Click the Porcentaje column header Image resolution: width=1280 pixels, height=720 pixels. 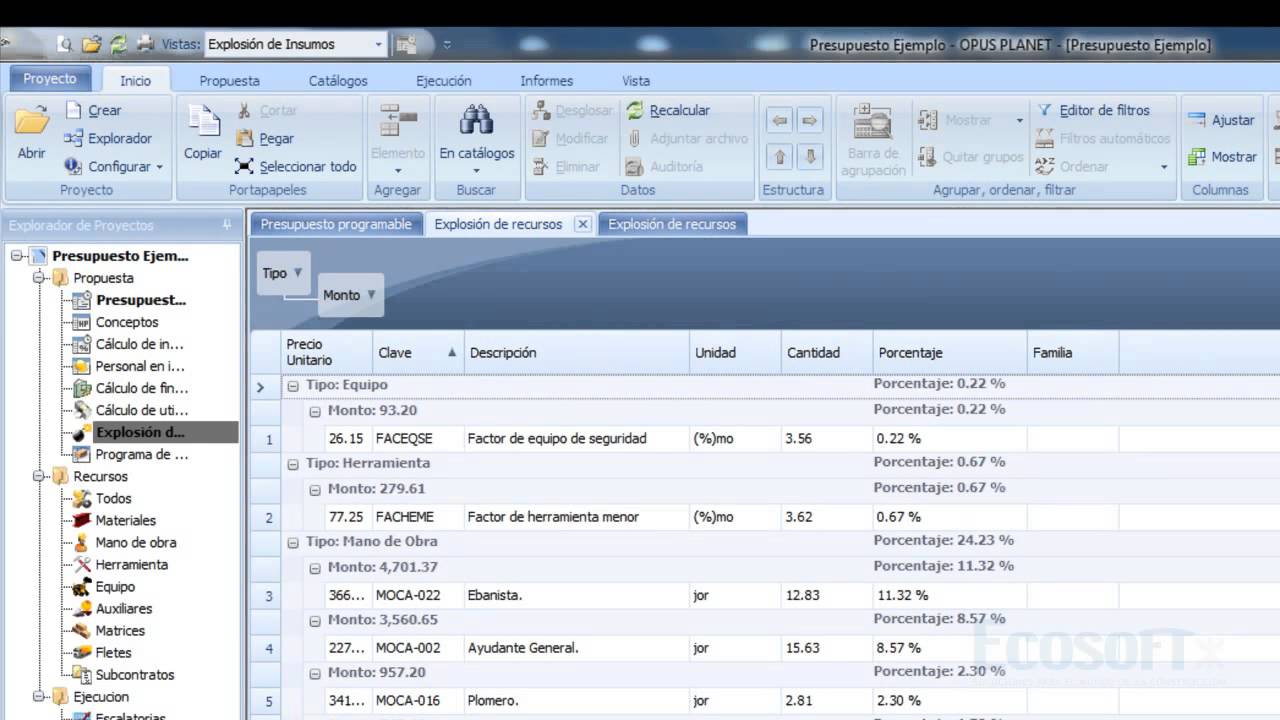949,352
